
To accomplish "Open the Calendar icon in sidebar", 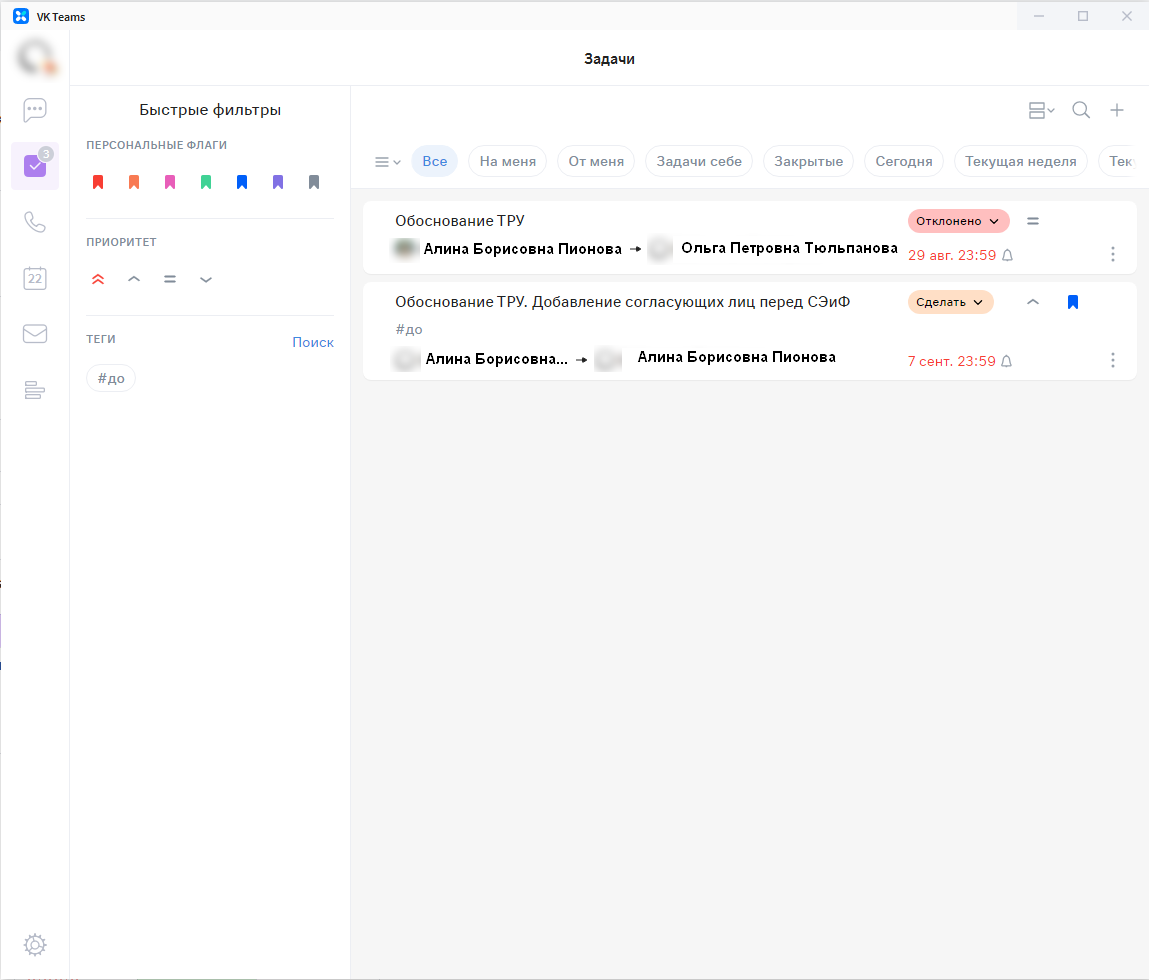I will pyautogui.click(x=35, y=279).
